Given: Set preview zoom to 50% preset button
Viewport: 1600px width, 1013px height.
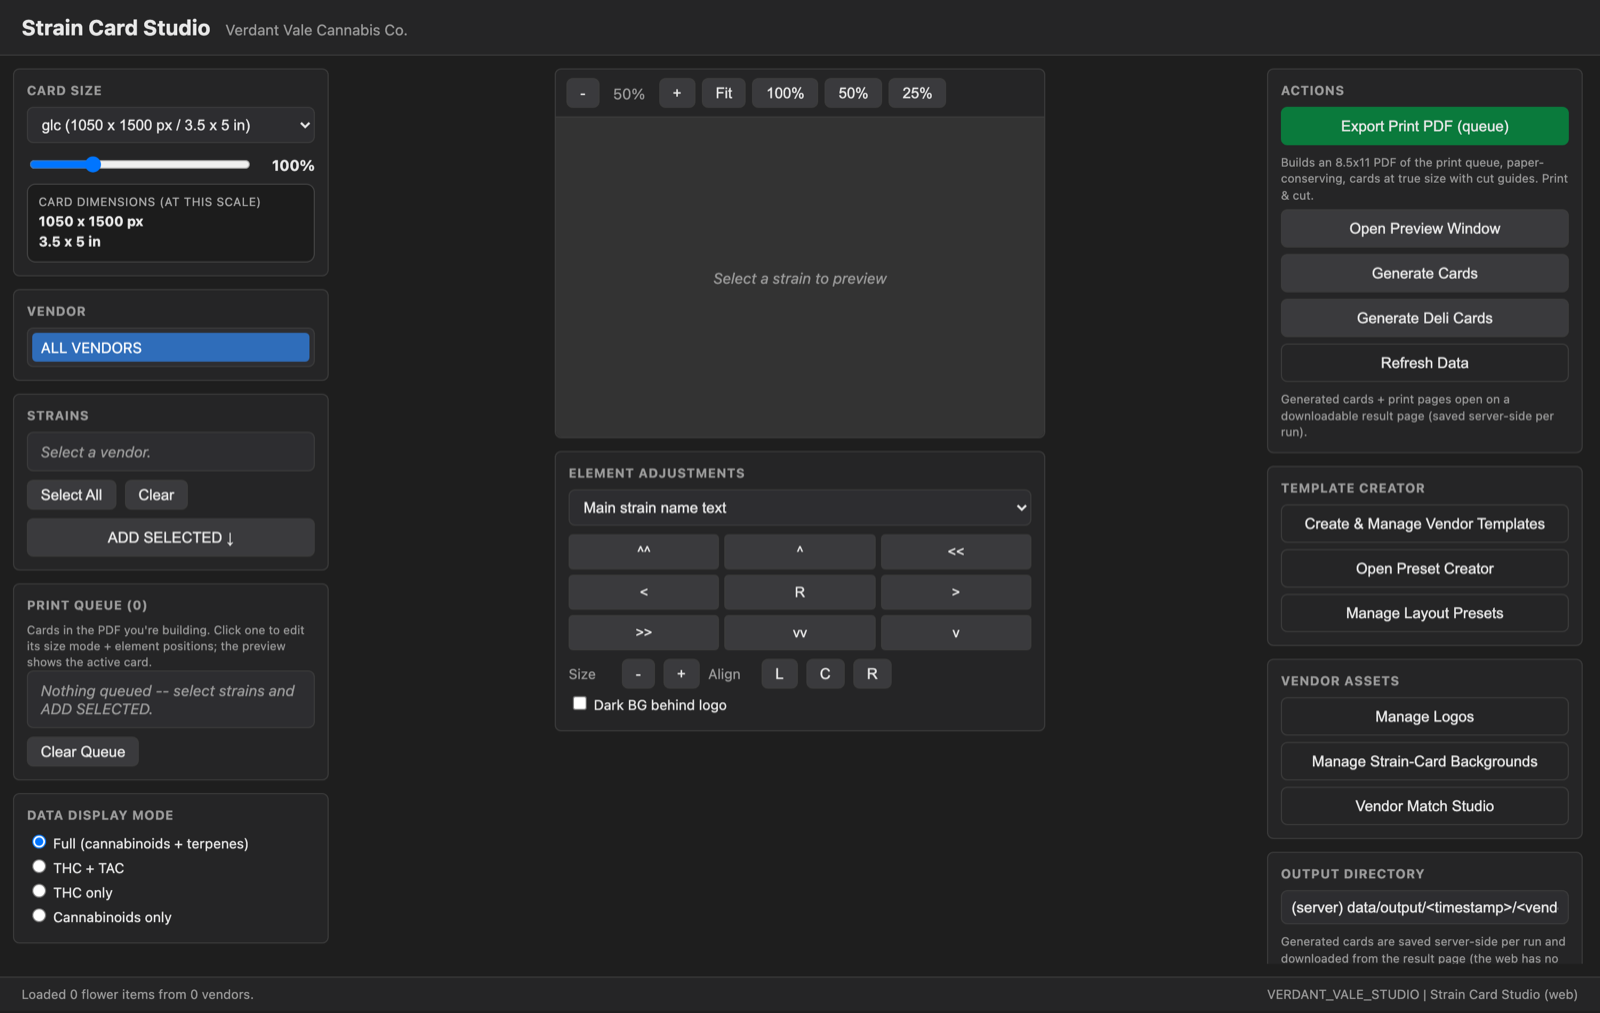Looking at the screenshot, I should coord(853,93).
